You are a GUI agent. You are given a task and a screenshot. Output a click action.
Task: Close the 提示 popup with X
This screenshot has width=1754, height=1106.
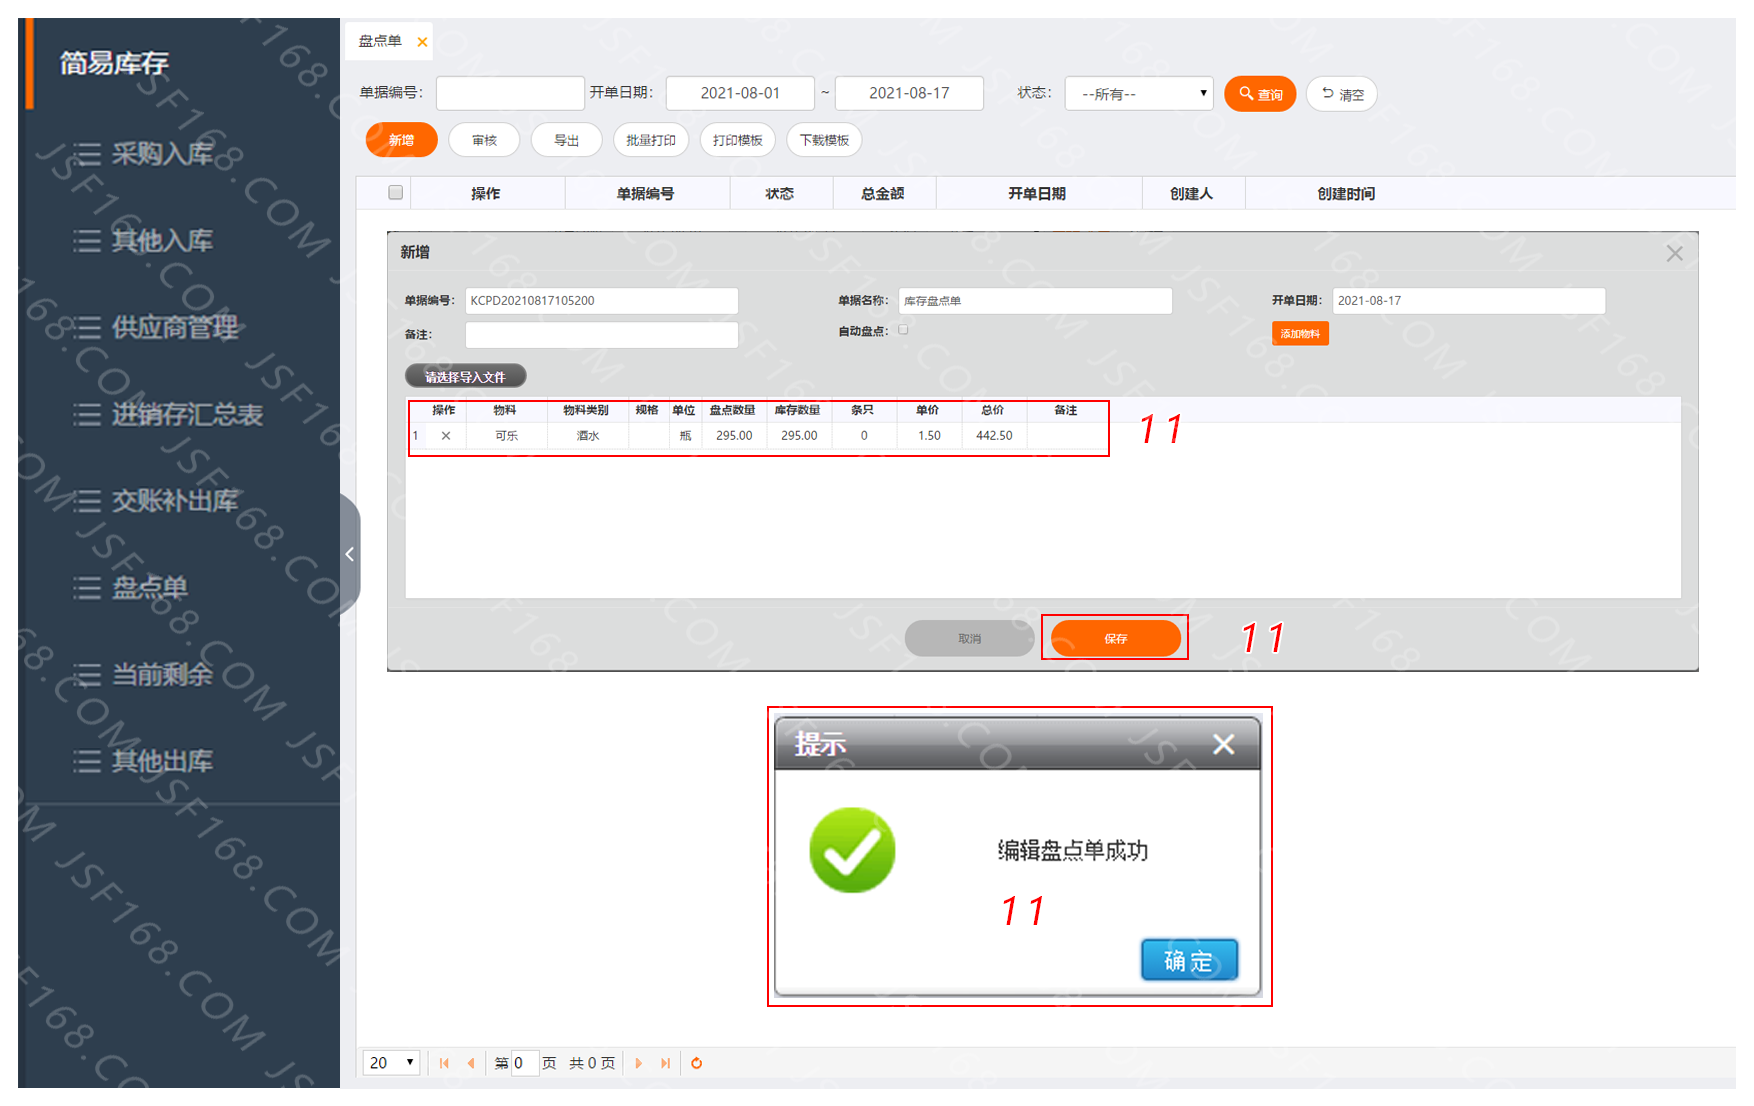[x=1223, y=744]
